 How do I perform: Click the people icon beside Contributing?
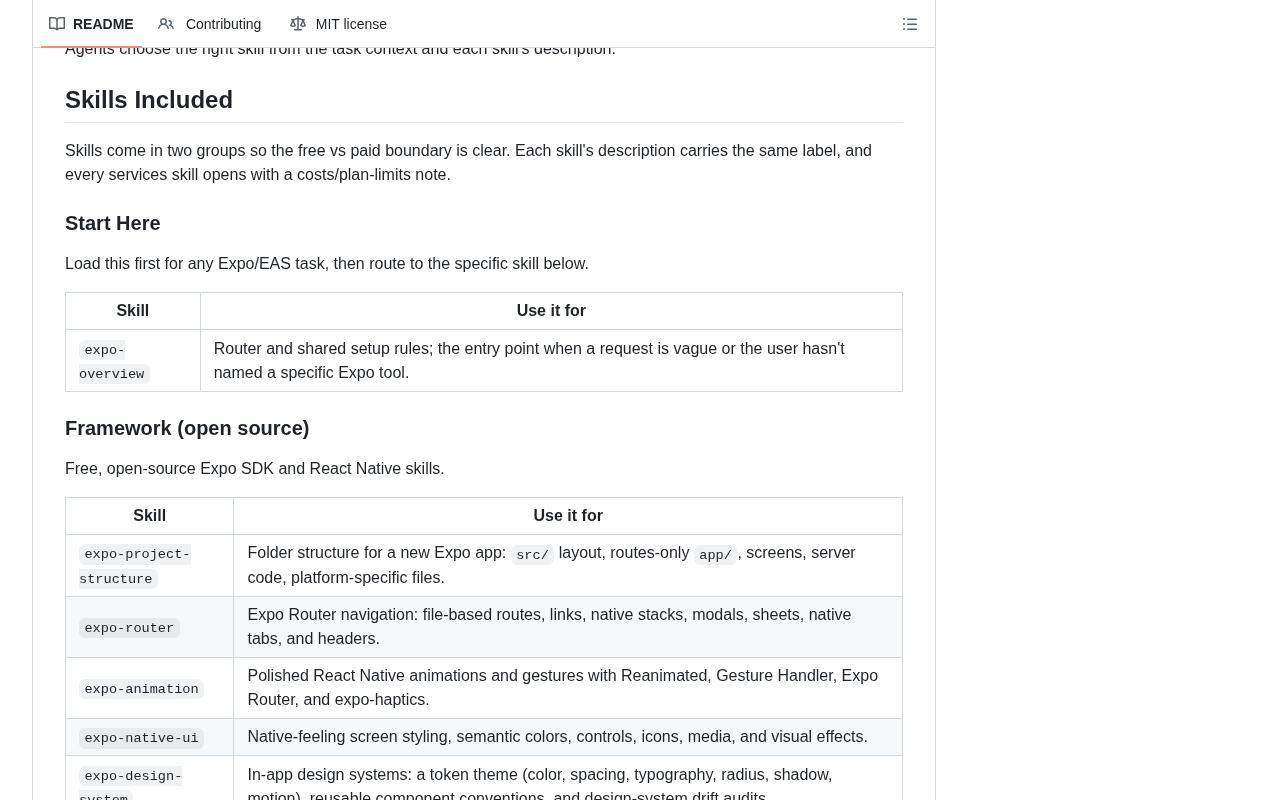point(166,24)
